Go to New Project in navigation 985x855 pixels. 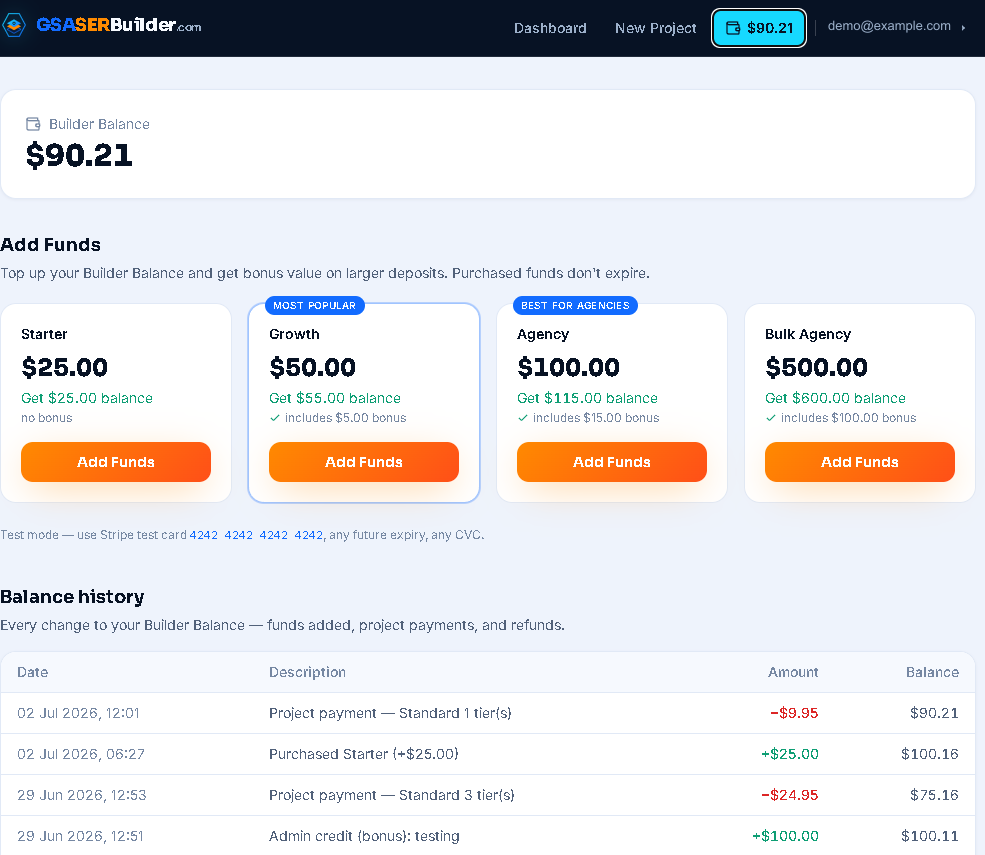(655, 28)
